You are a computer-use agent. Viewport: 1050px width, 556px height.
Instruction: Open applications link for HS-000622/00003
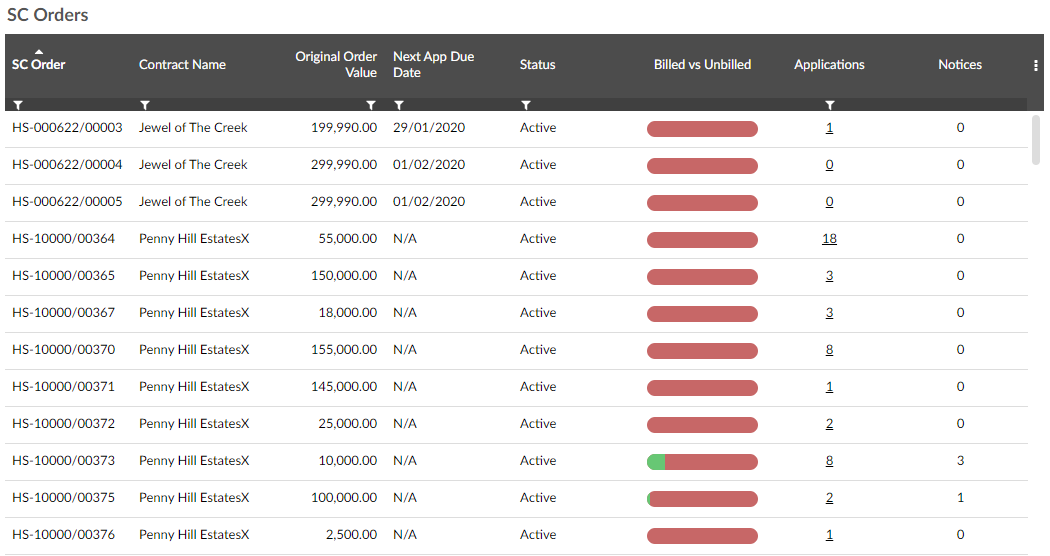click(829, 128)
